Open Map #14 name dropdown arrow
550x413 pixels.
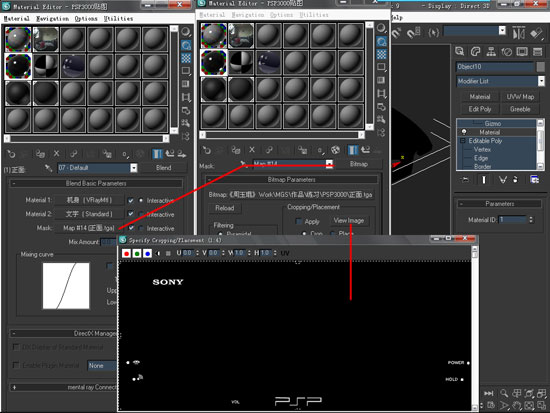[329, 164]
